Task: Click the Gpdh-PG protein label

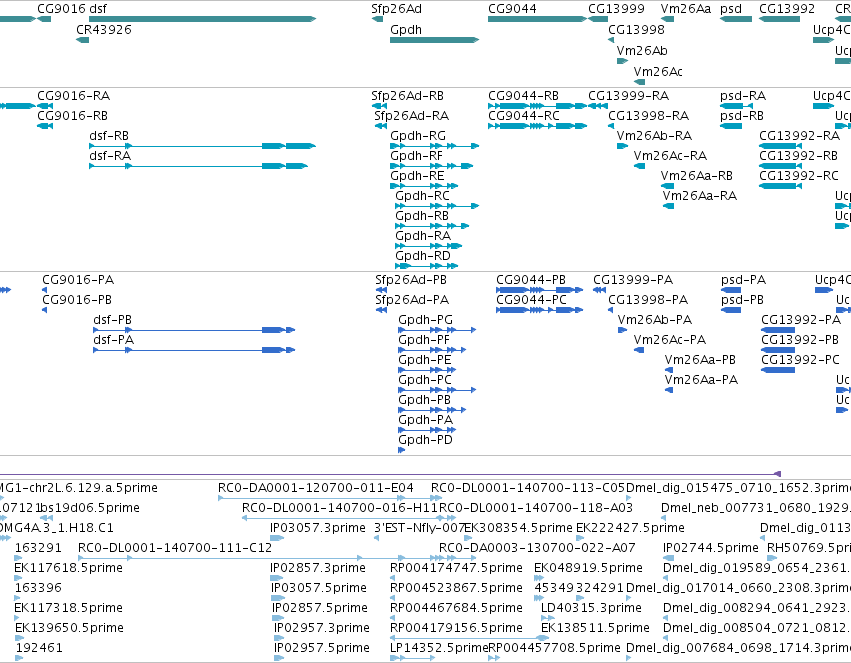Action: [x=426, y=320]
